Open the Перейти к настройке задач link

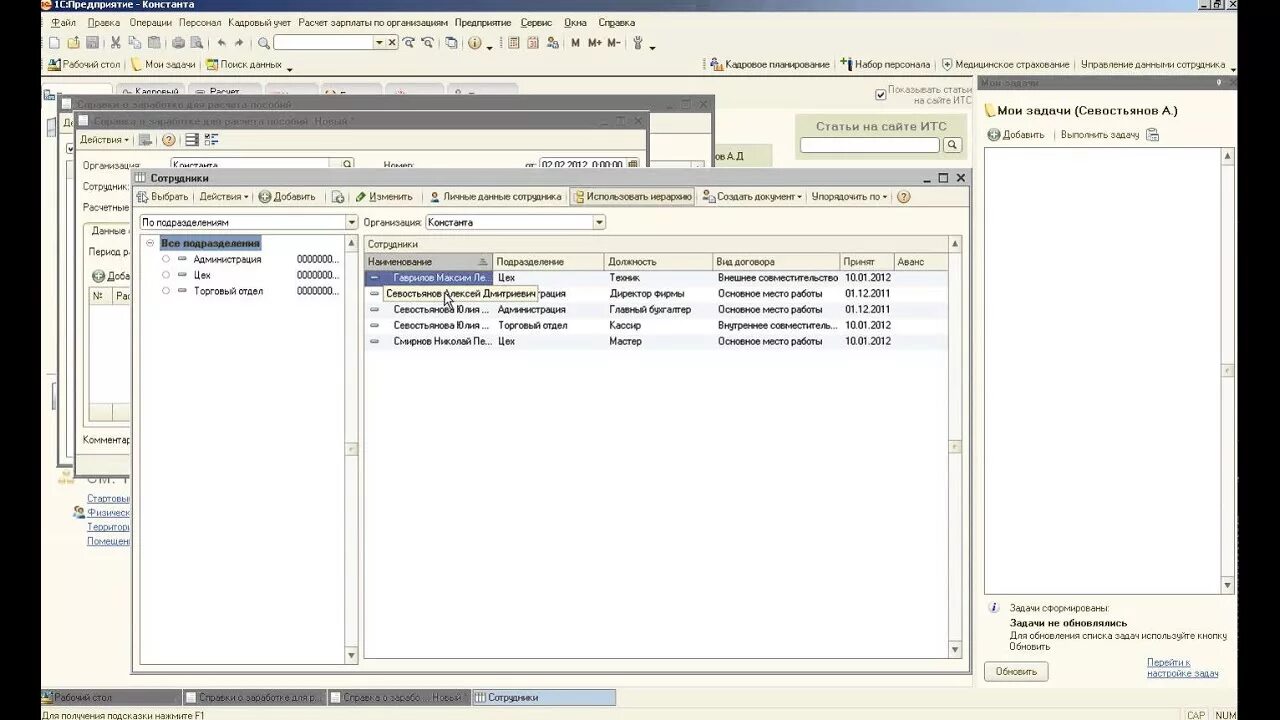coord(1182,668)
